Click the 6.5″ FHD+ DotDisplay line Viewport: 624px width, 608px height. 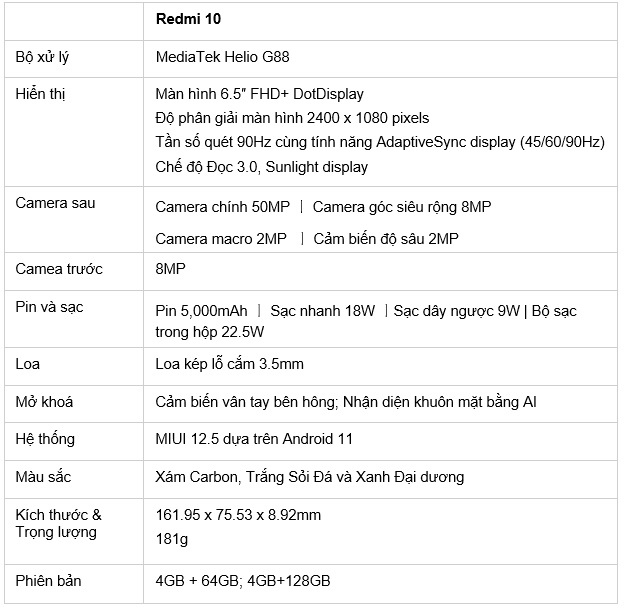pyautogui.click(x=260, y=94)
